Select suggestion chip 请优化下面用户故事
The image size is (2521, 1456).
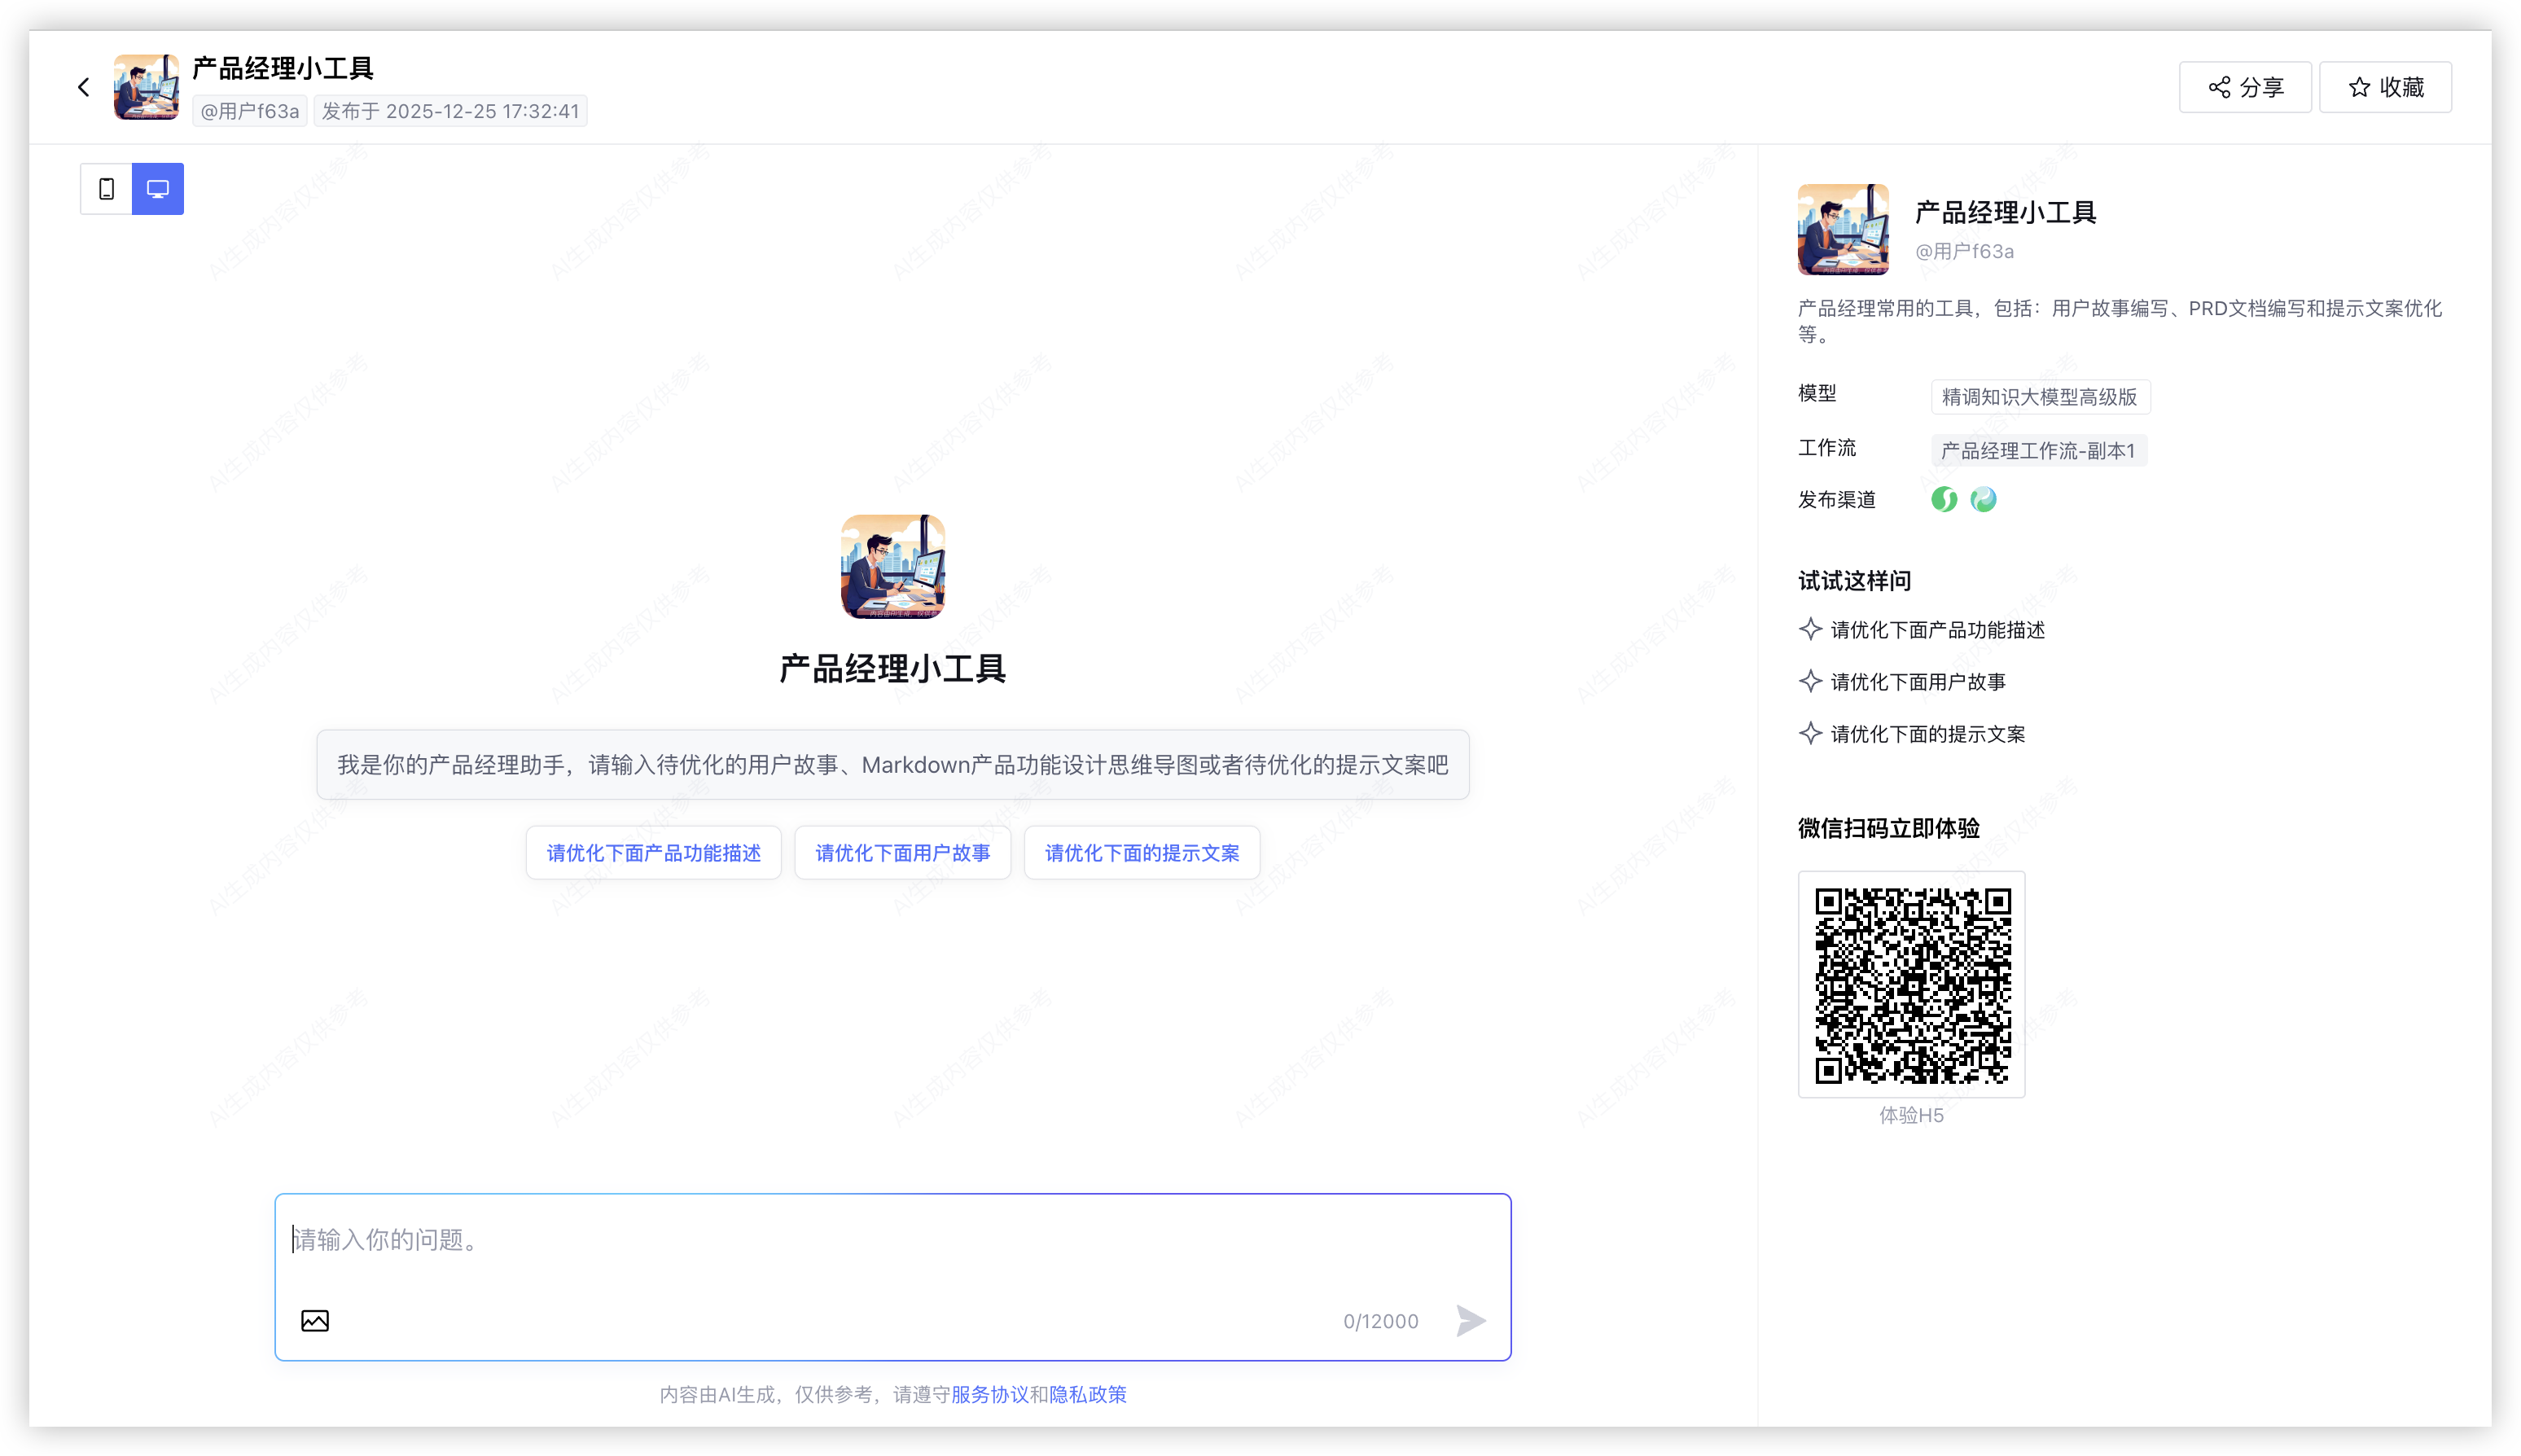pyautogui.click(x=903, y=853)
